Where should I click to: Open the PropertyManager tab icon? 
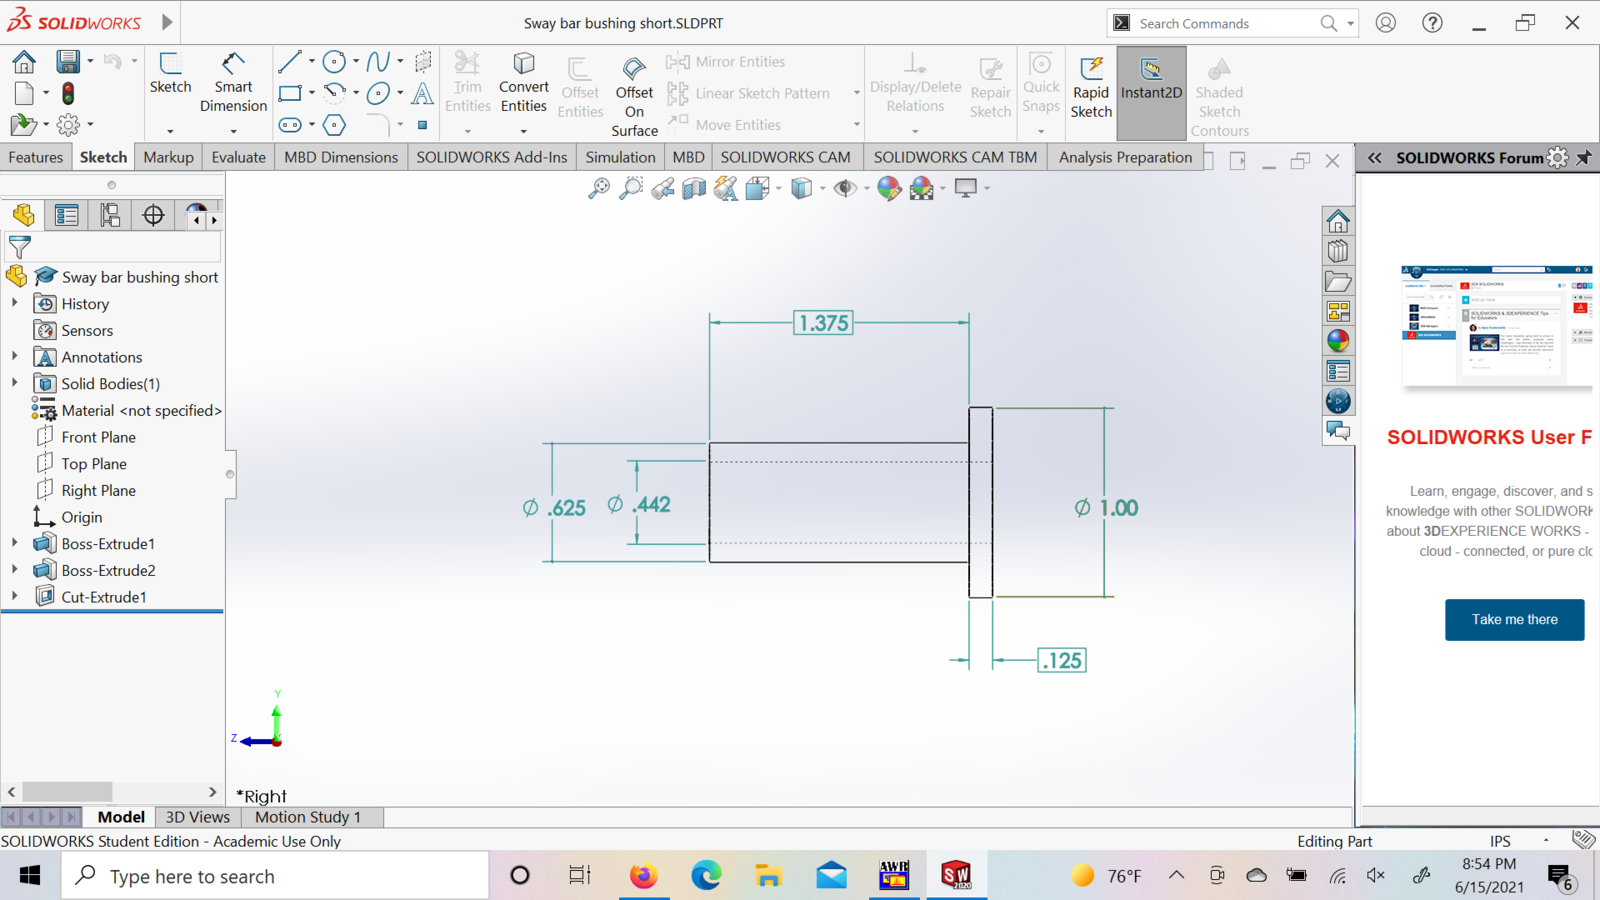(x=67, y=215)
